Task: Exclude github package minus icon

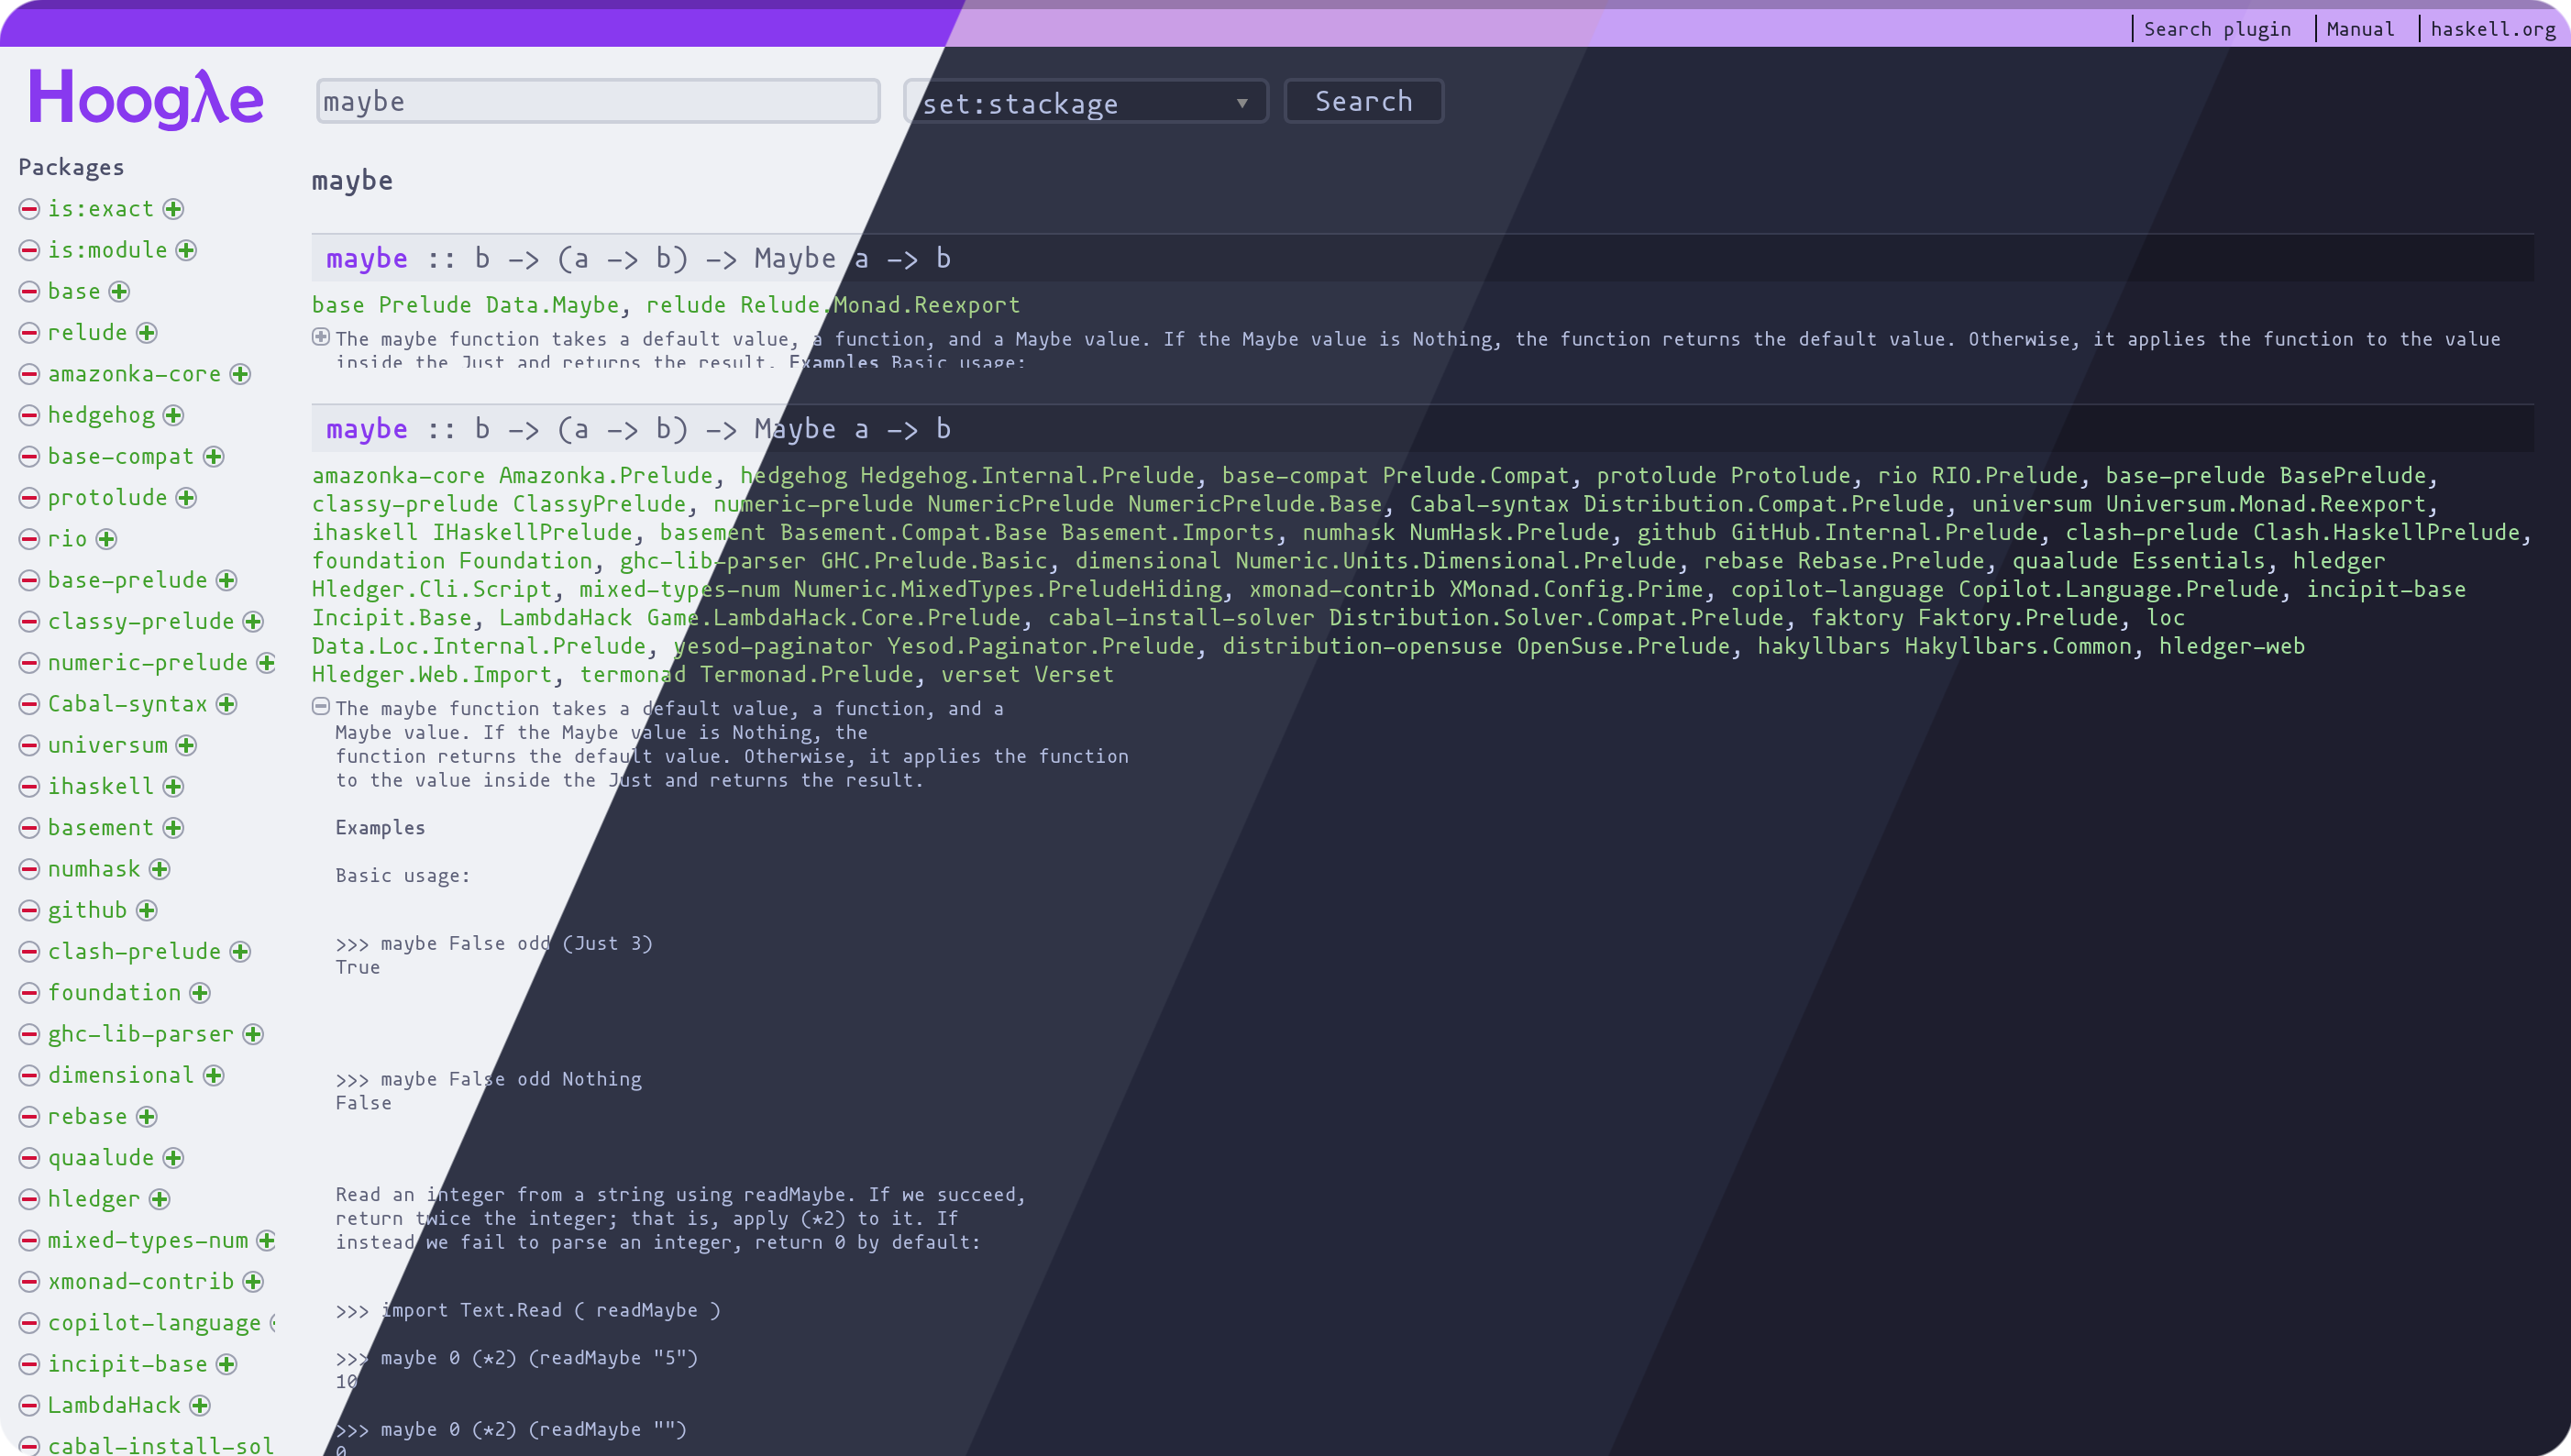Action: coord(29,910)
